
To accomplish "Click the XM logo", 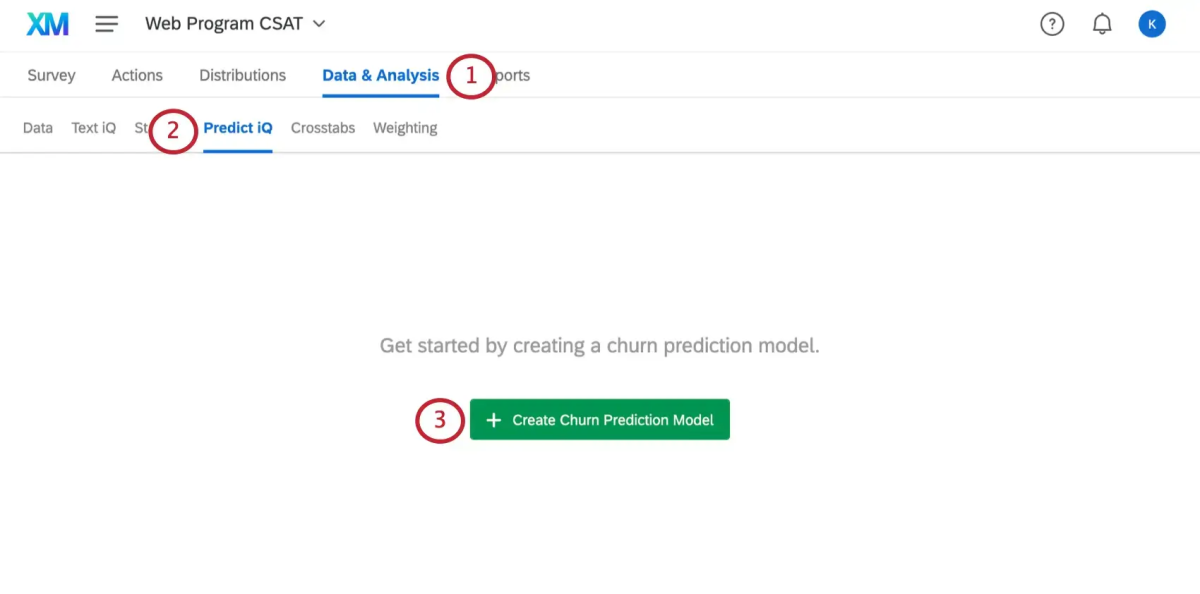I will [45, 23].
